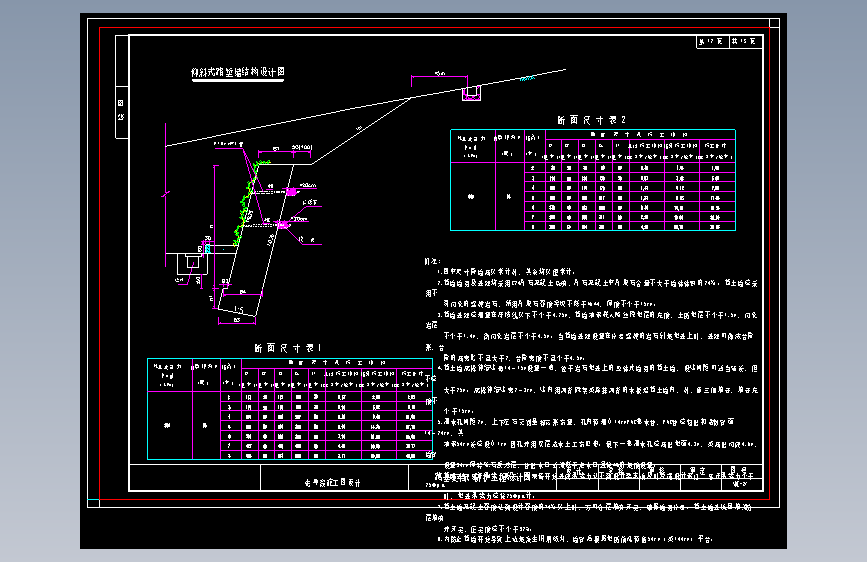Click the rectangular ditch symbol at wall toe
This screenshot has width=867, height=562.
click(x=192, y=263)
